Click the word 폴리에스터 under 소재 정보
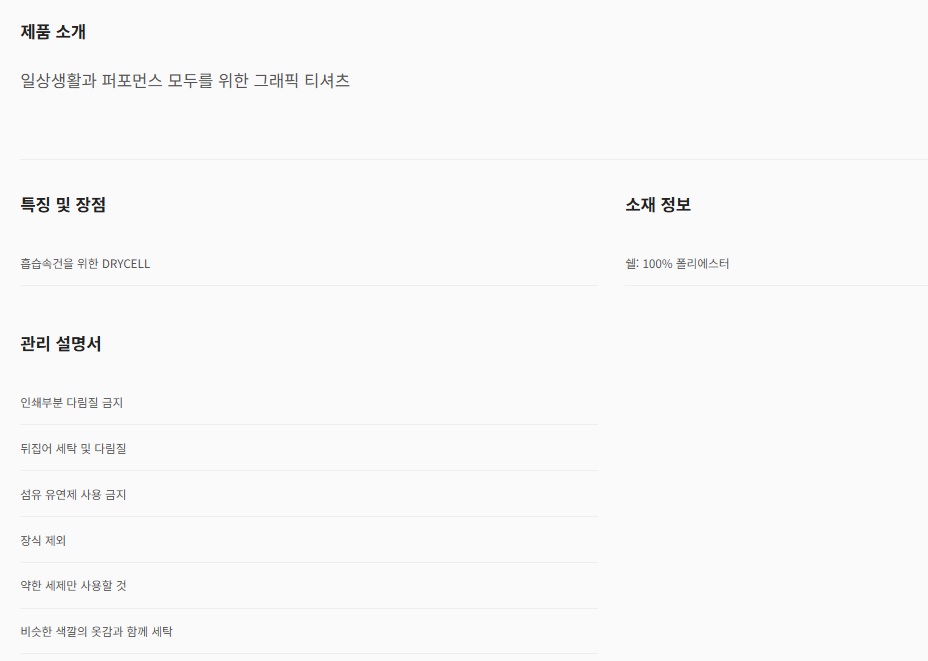Viewport: 928px width, 661px height. click(x=703, y=263)
